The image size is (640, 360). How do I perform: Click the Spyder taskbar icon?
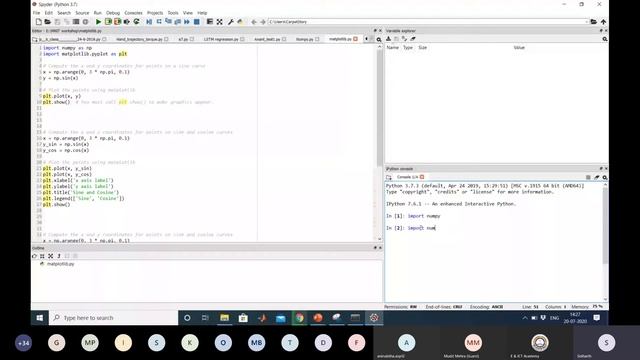[374, 318]
